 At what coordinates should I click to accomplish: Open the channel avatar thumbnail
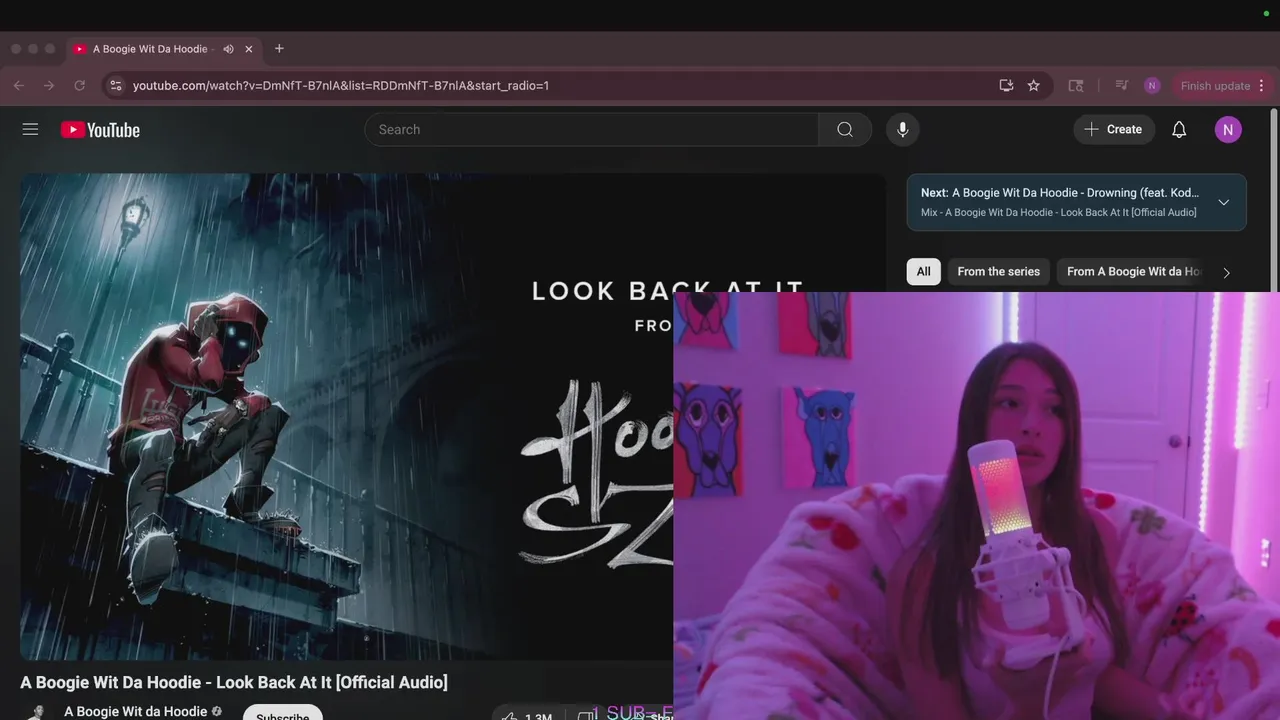[38, 712]
